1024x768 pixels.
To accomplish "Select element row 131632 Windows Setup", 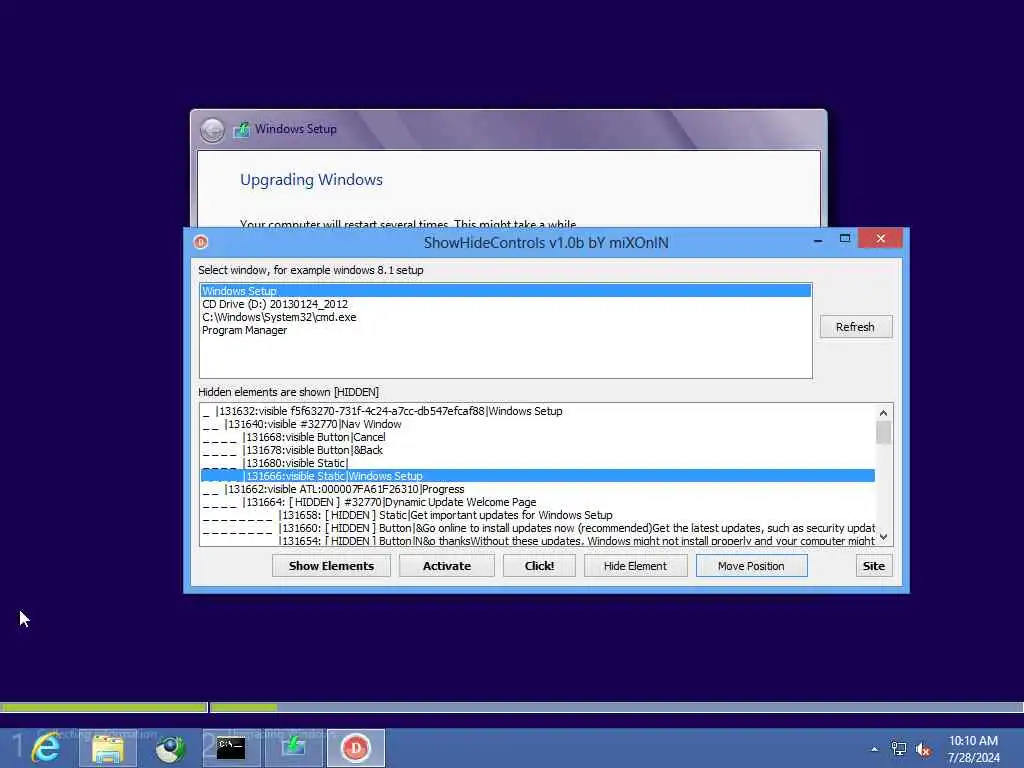I will tap(537, 411).
